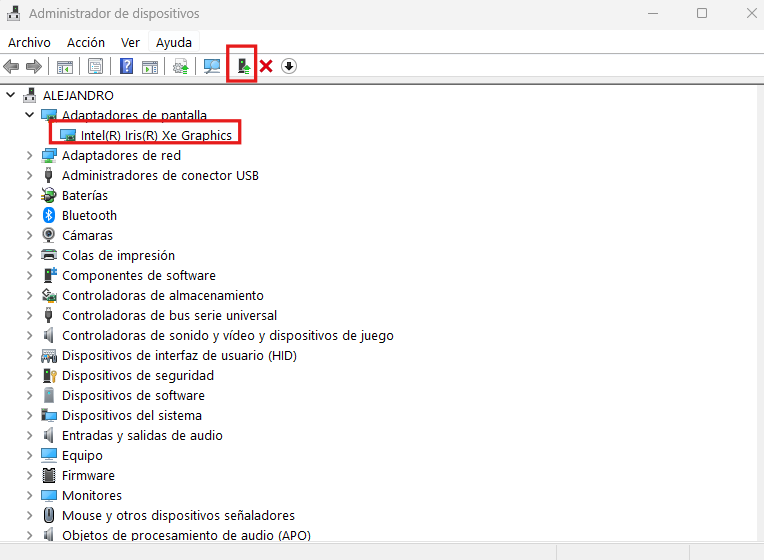Collapse the Adaptadores de pantalla category

click(x=29, y=115)
